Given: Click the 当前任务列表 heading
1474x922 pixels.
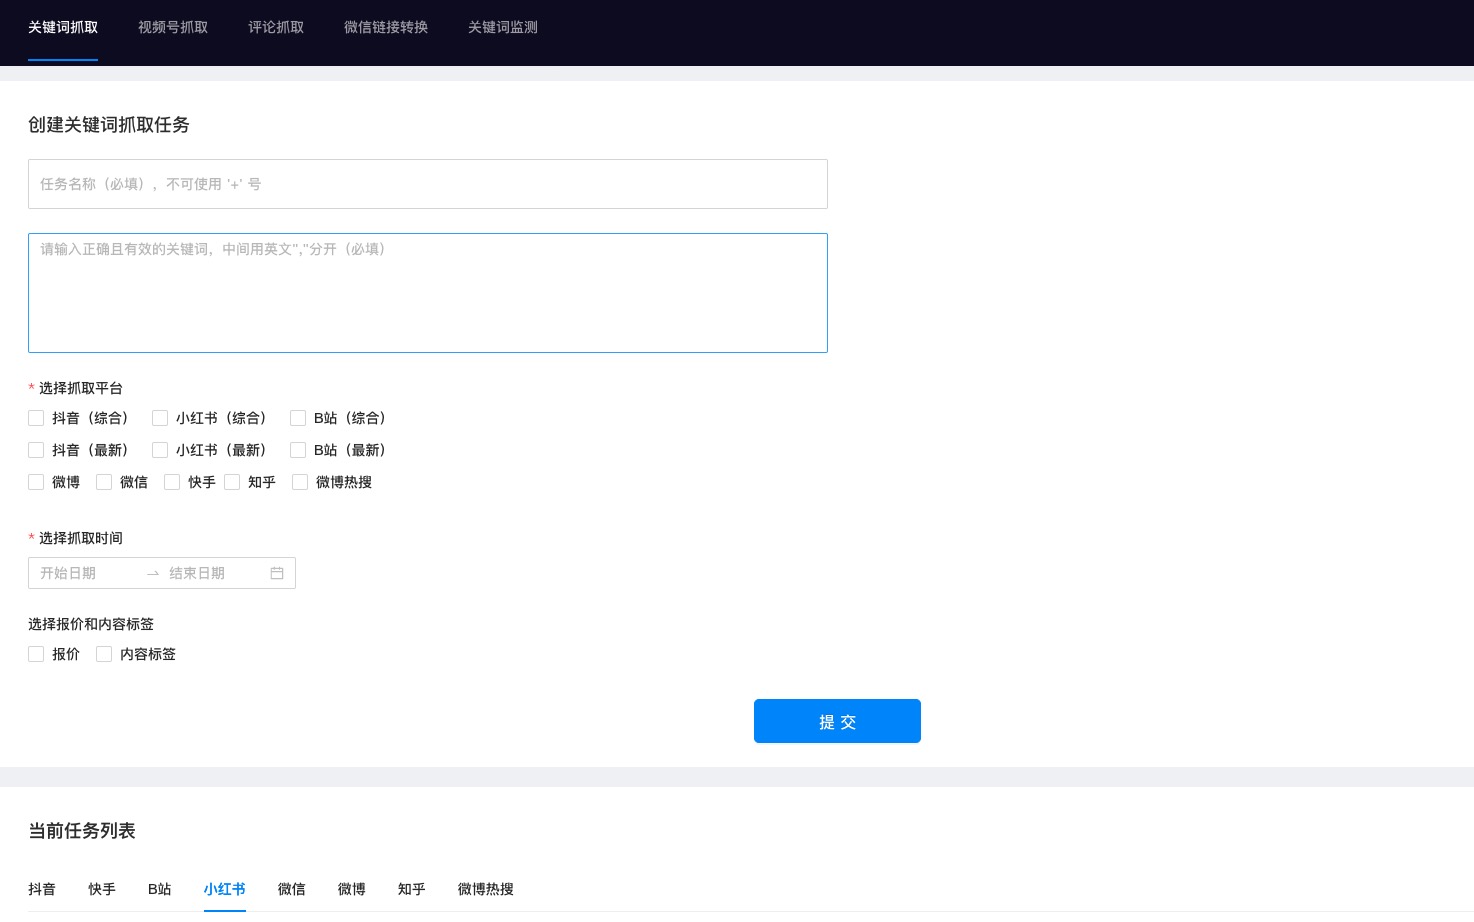Looking at the screenshot, I should 82,831.
